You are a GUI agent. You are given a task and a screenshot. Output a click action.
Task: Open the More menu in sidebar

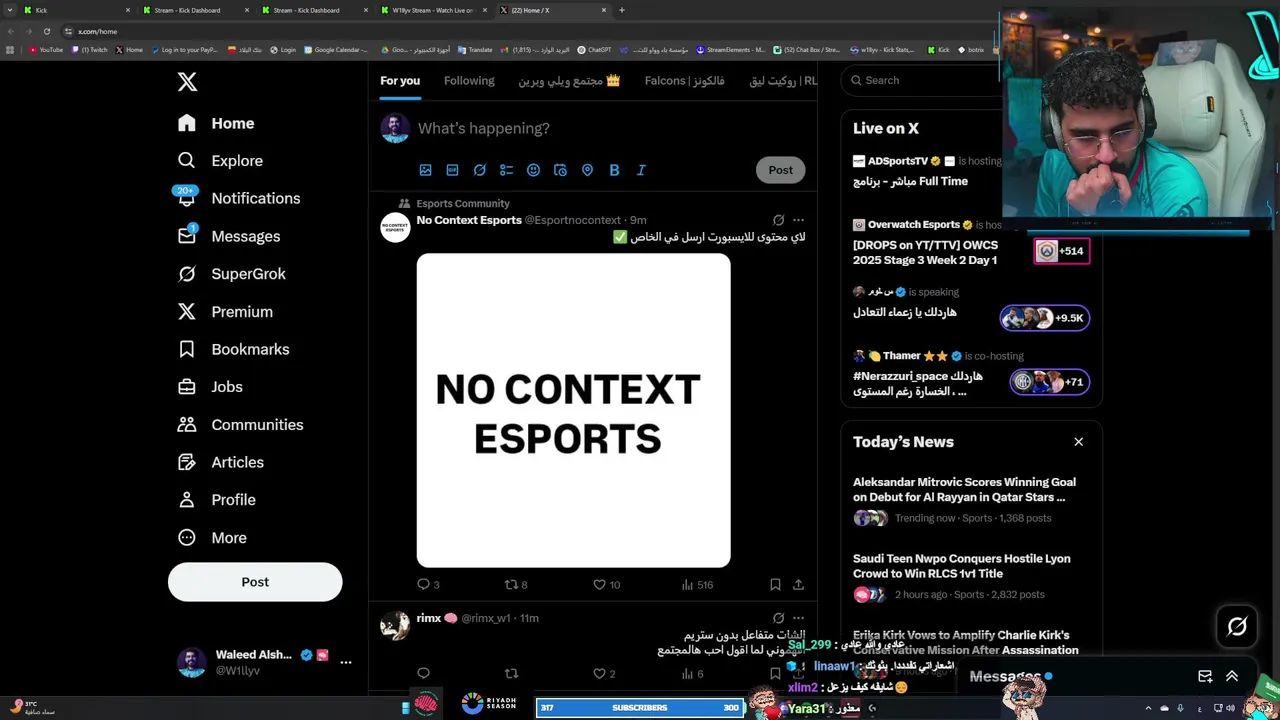coord(212,538)
